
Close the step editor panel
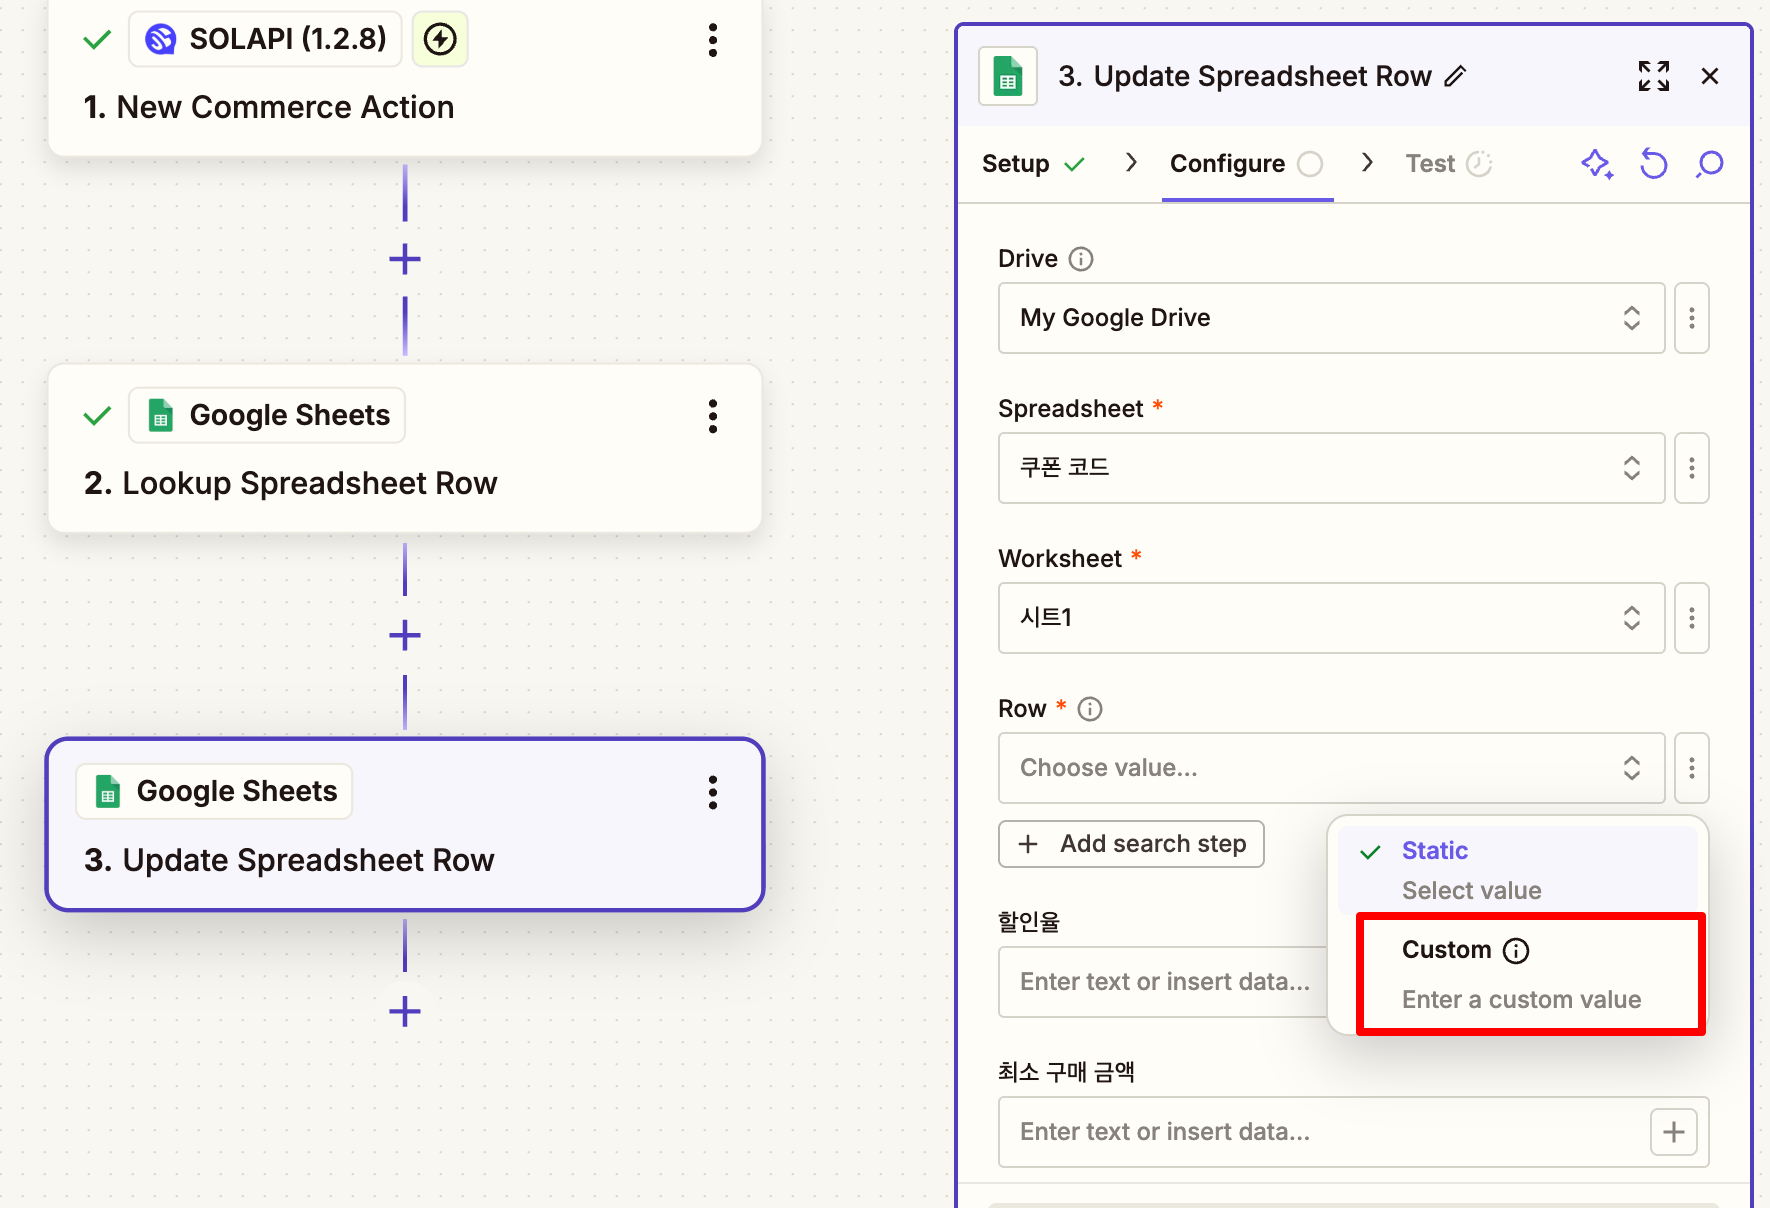tap(1710, 76)
